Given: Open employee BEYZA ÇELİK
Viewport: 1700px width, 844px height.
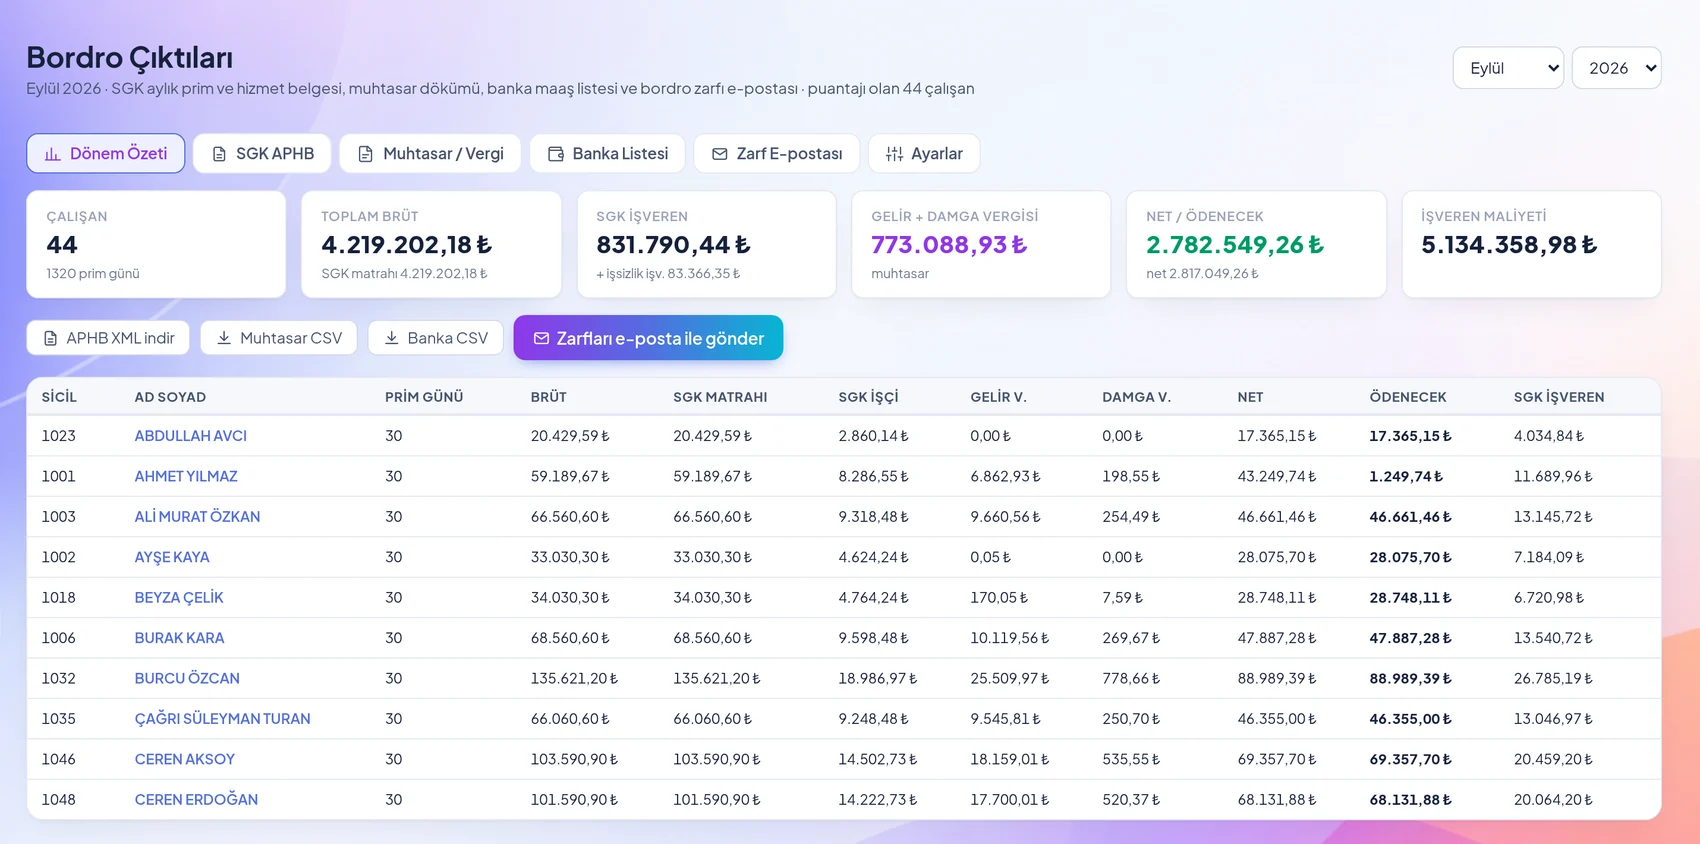Looking at the screenshot, I should point(179,598).
